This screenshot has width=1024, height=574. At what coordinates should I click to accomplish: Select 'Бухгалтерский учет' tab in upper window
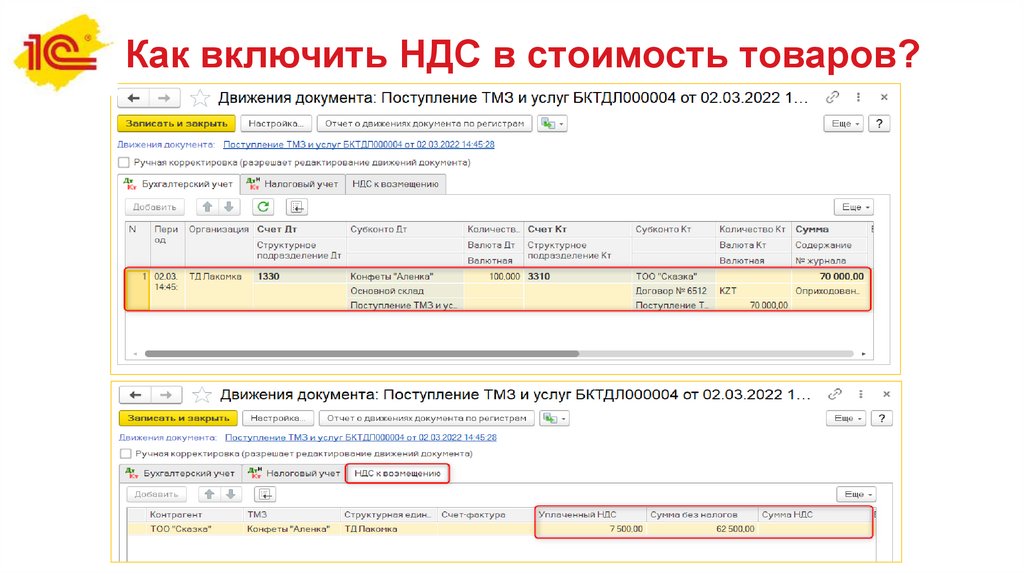pyautogui.click(x=179, y=184)
